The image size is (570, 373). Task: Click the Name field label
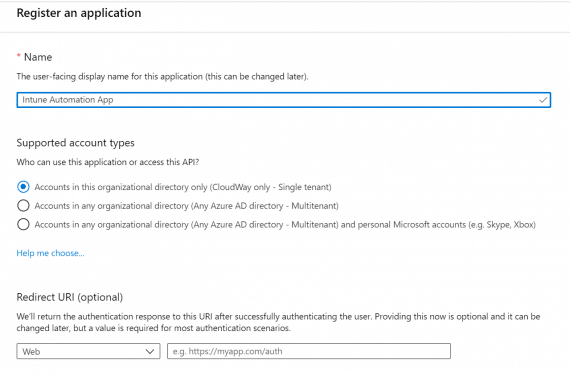[38, 57]
